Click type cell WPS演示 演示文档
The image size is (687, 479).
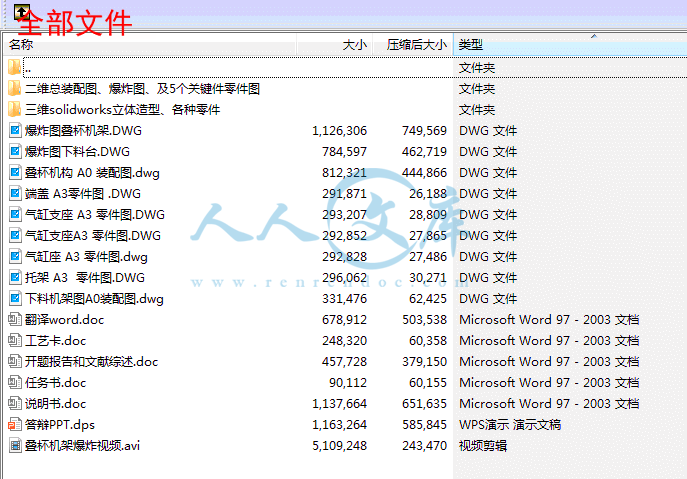point(510,425)
